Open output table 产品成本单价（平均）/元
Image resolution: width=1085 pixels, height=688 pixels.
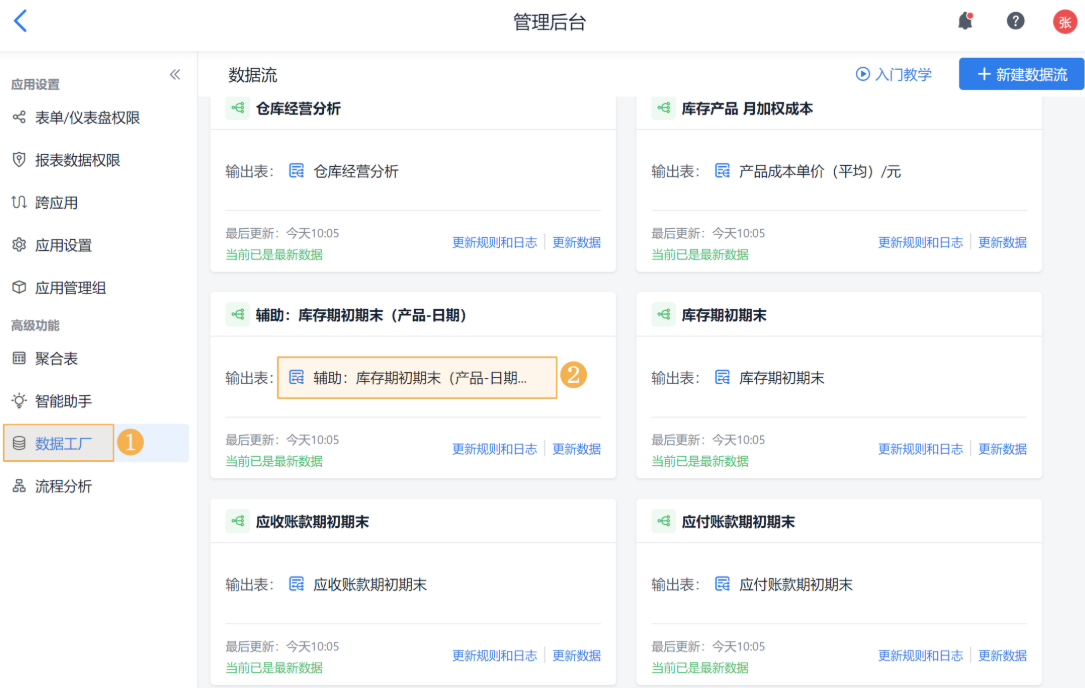pos(819,171)
